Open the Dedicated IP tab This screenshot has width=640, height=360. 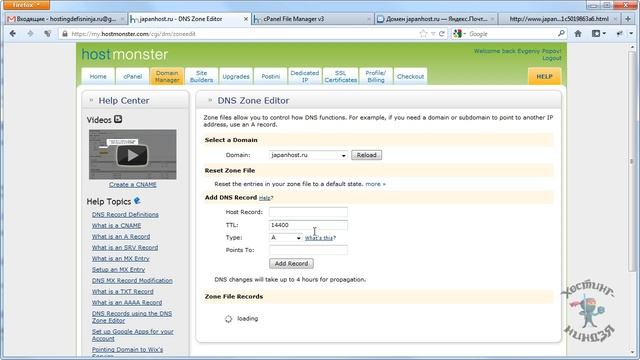tap(305, 76)
